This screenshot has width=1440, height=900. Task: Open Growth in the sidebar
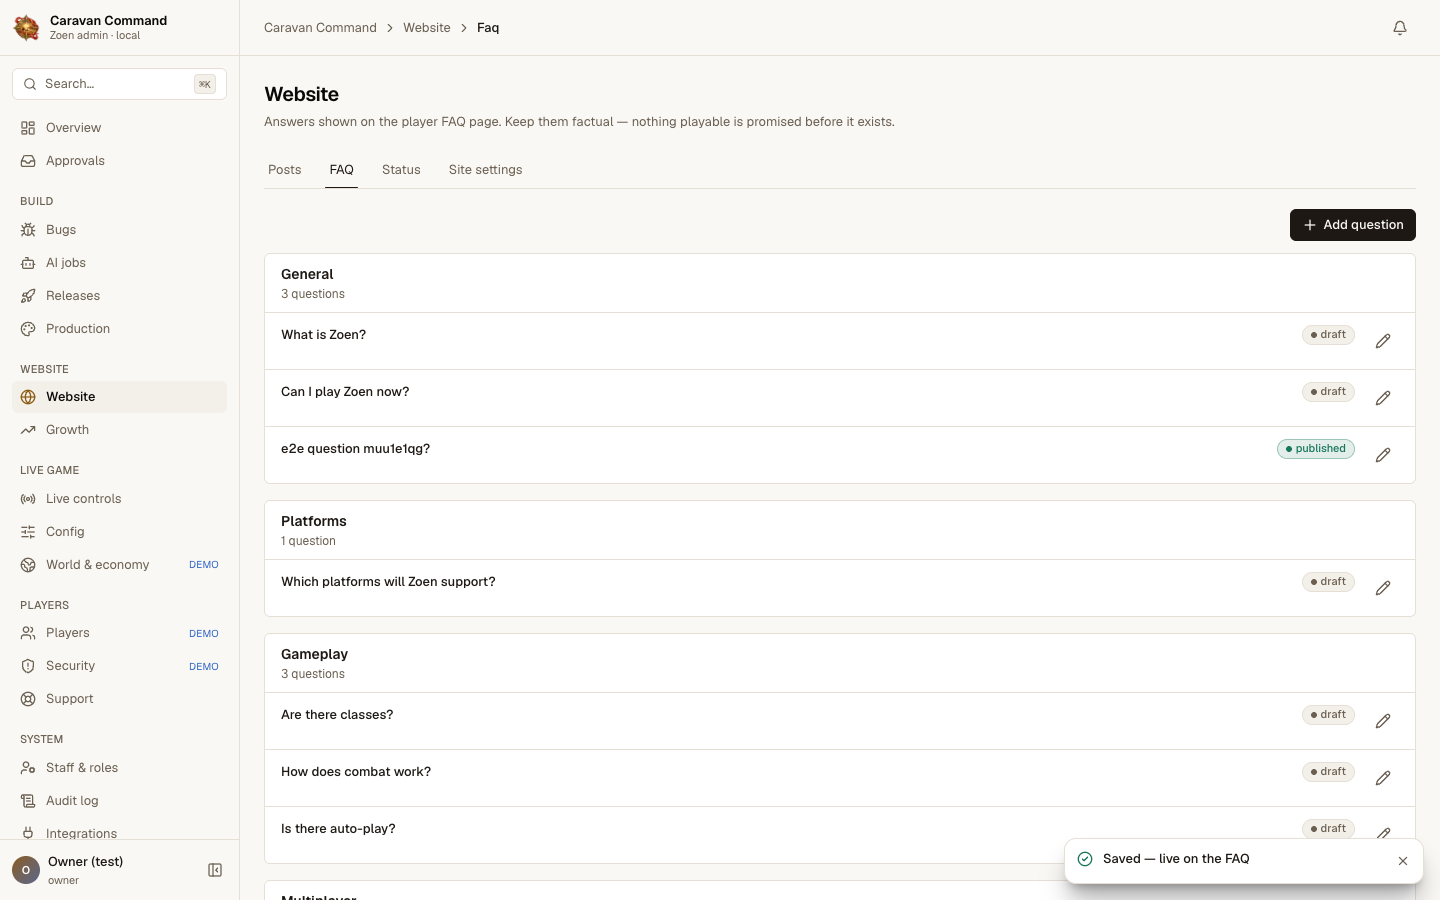click(119, 430)
